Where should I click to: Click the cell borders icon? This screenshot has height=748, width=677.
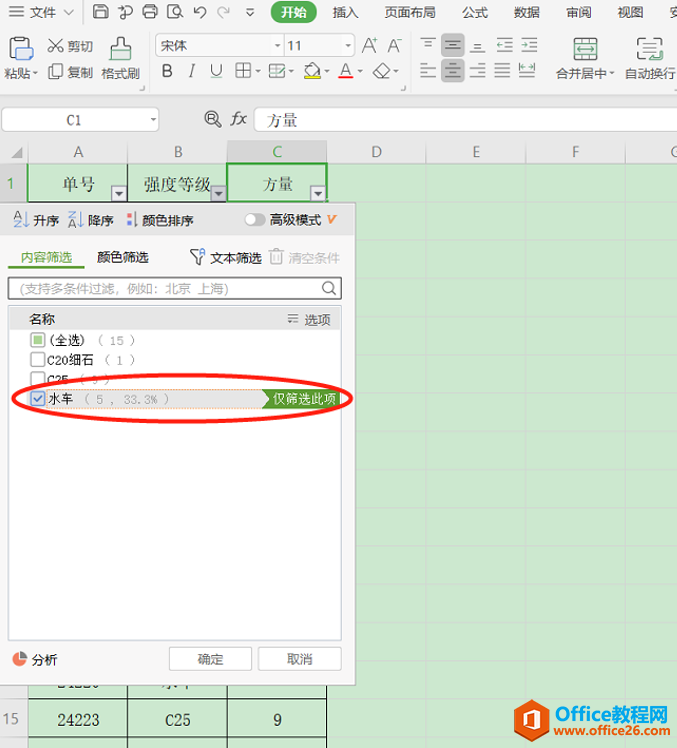[243, 71]
